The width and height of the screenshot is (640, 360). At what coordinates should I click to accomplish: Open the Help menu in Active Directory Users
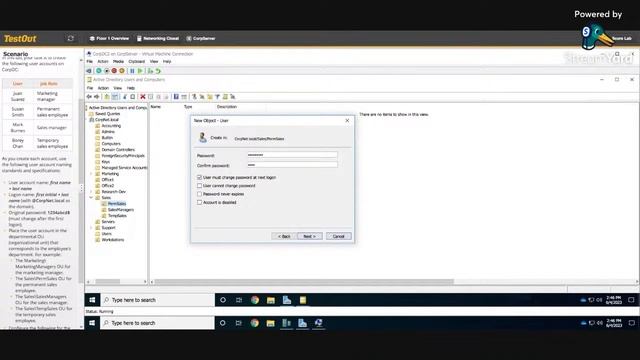coord(131,88)
